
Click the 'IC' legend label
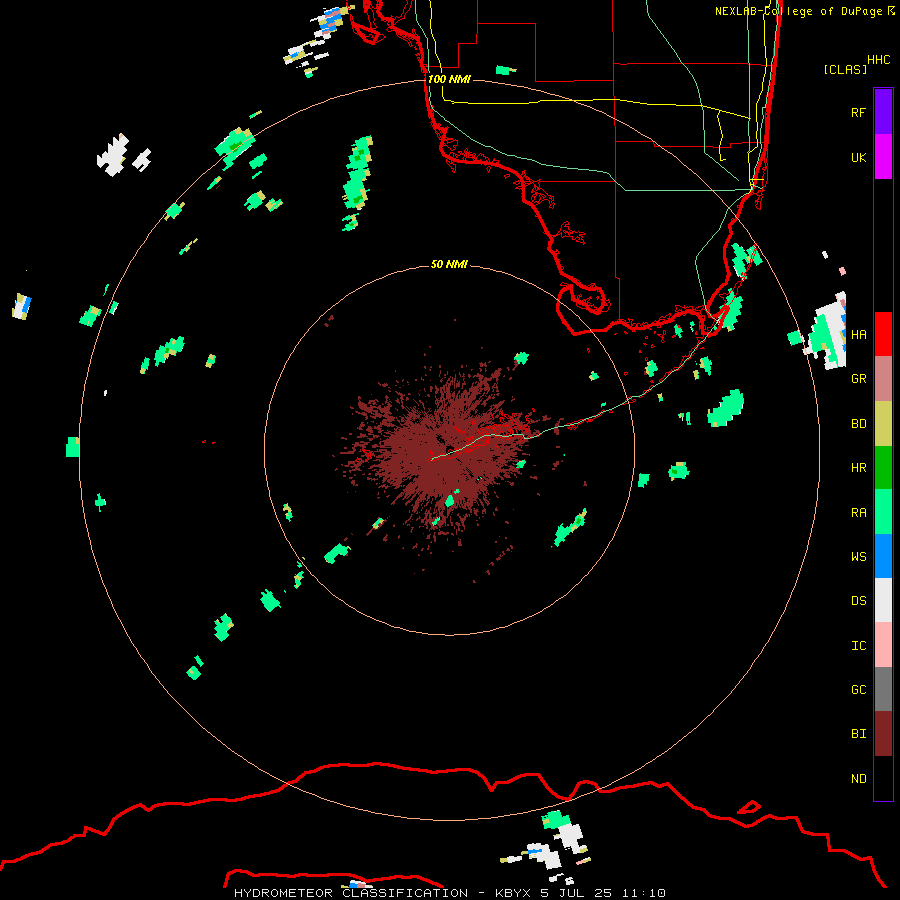pyautogui.click(x=858, y=646)
